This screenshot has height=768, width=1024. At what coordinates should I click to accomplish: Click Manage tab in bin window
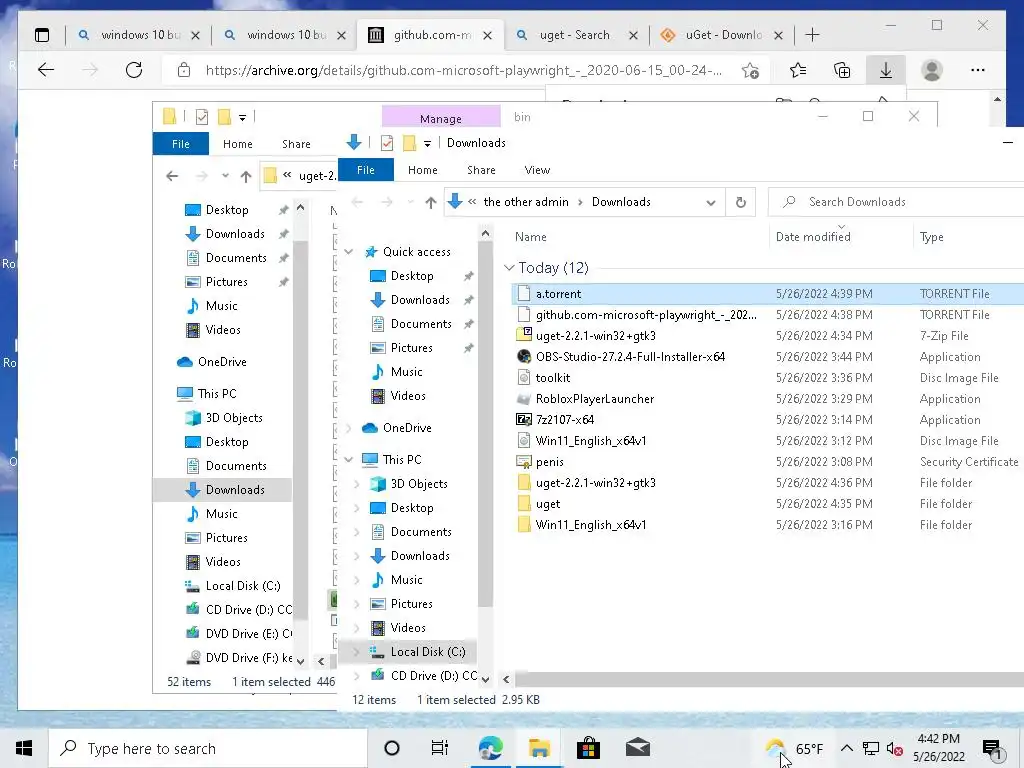pyautogui.click(x=441, y=118)
